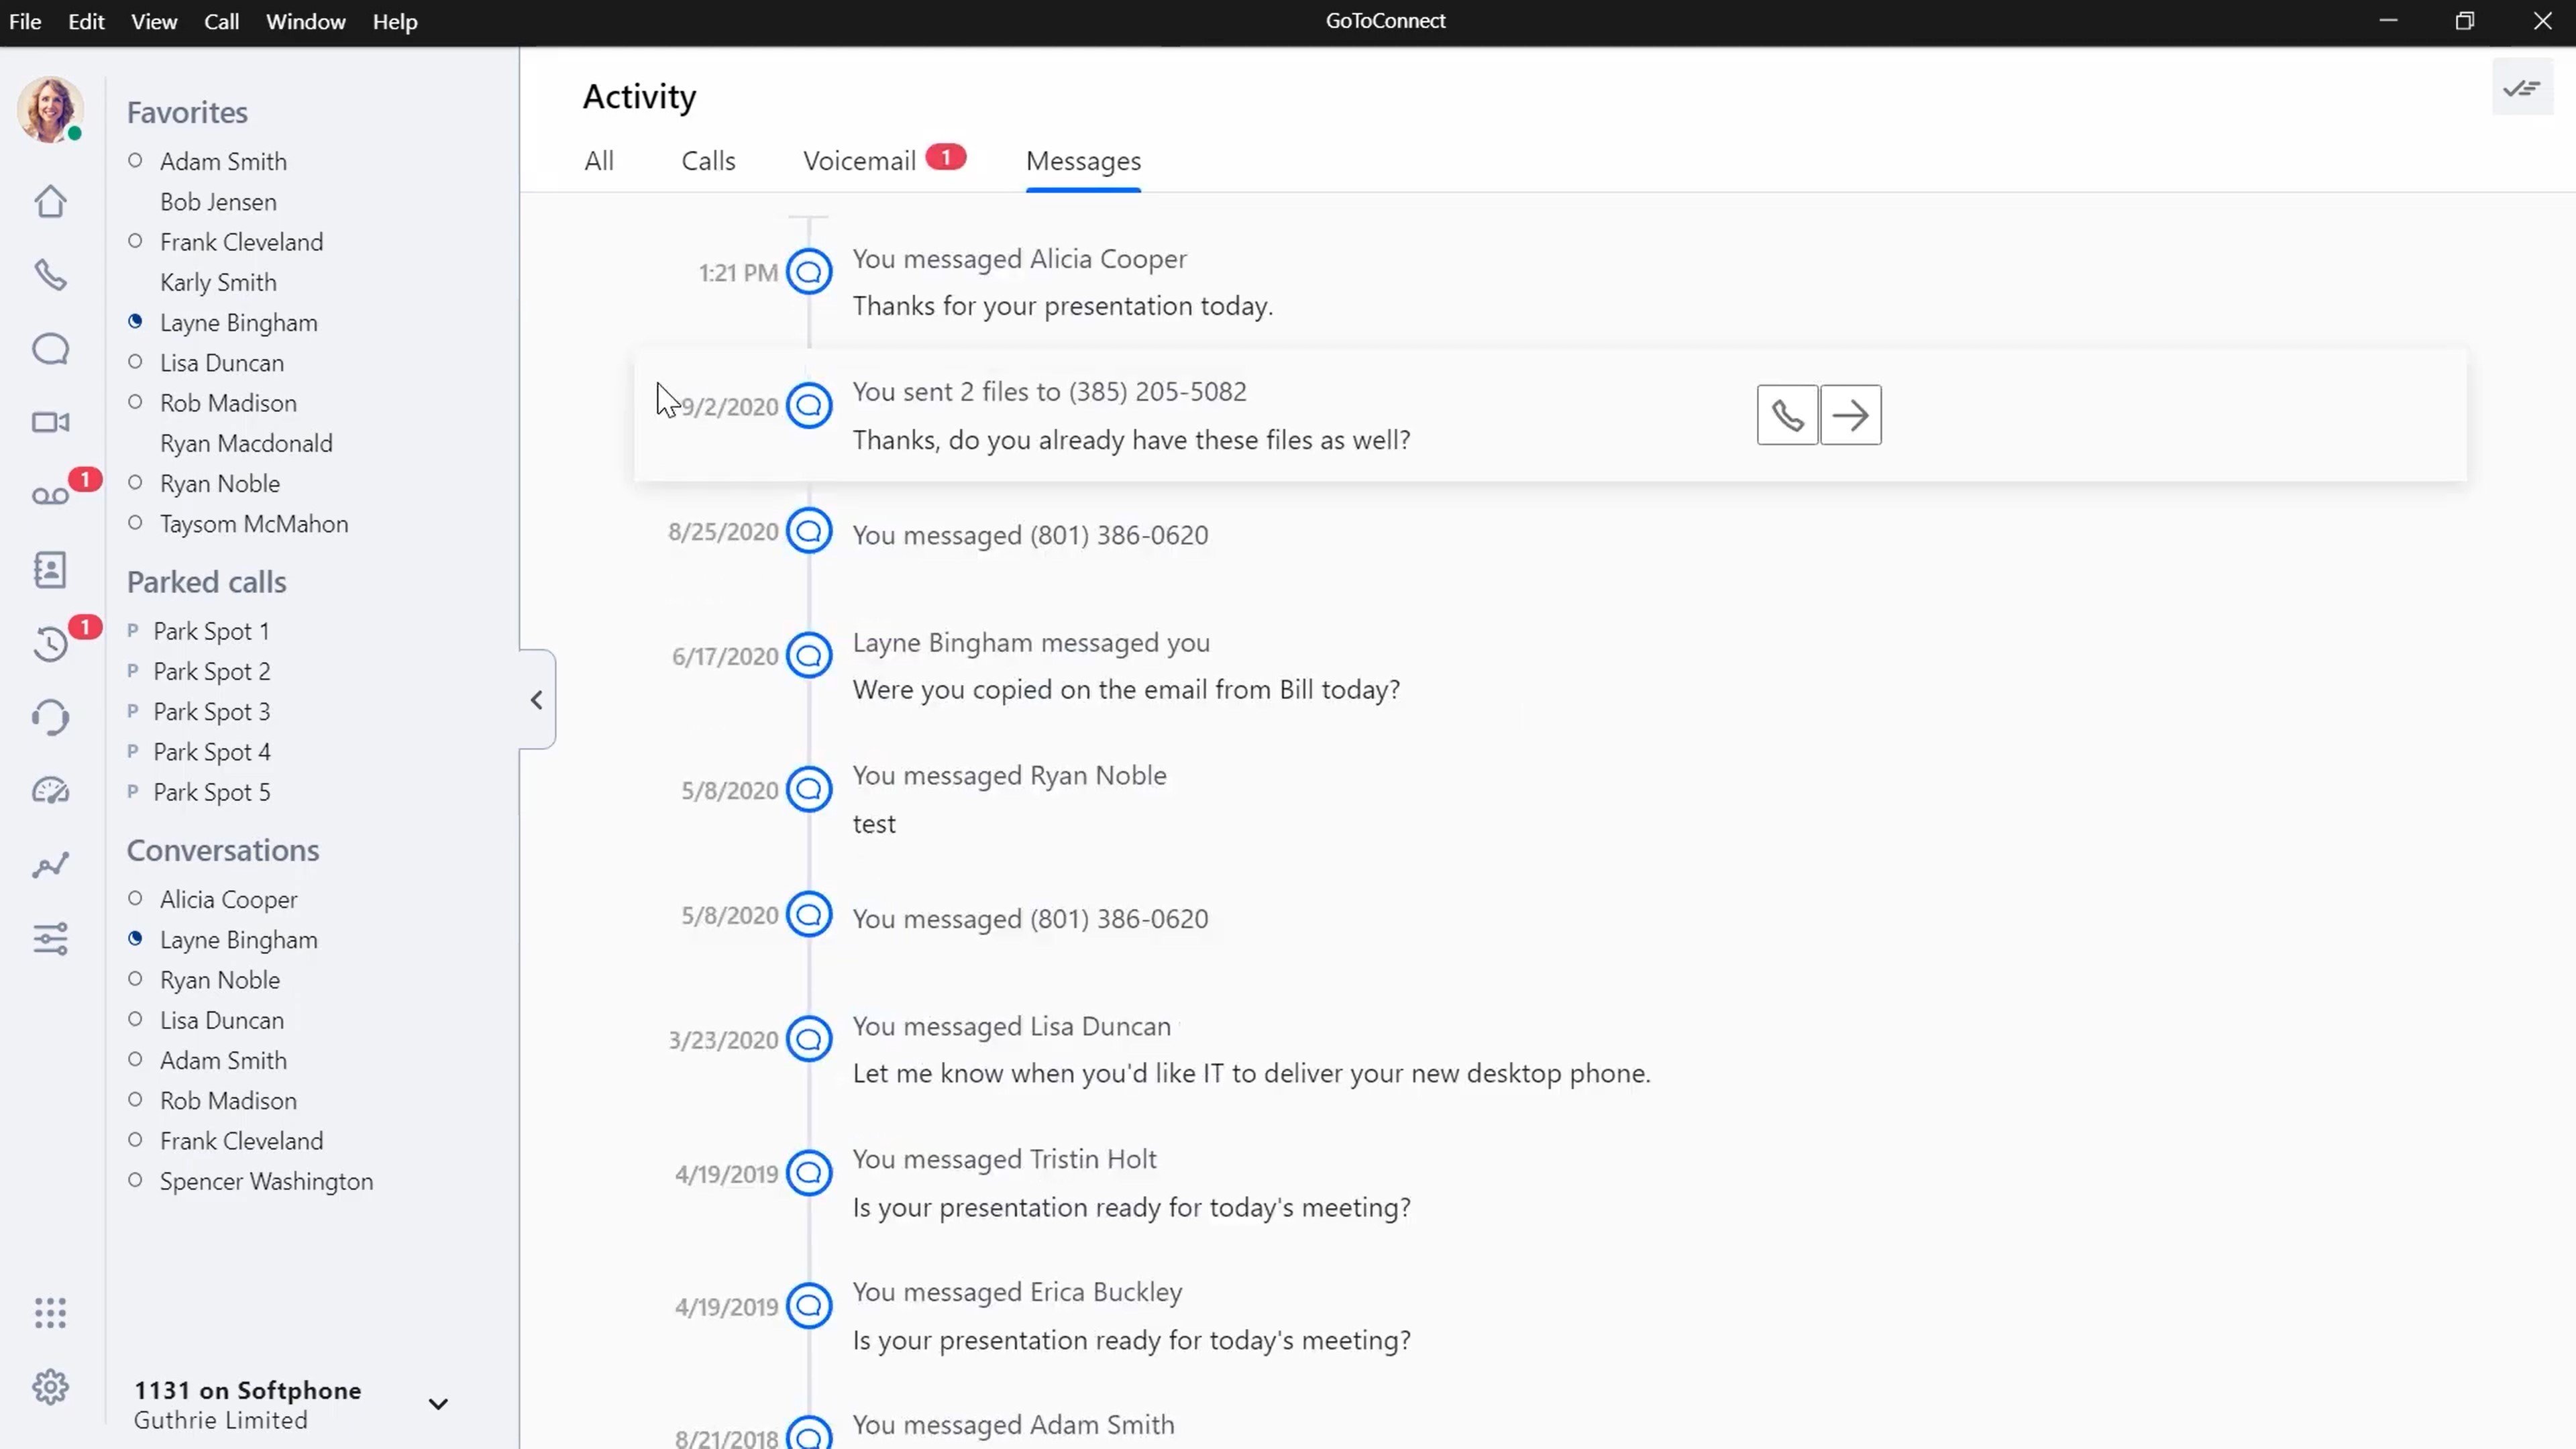Viewport: 2576px width, 1449px height.
Task: Select Bob Jensen in Favorites
Action: (218, 202)
